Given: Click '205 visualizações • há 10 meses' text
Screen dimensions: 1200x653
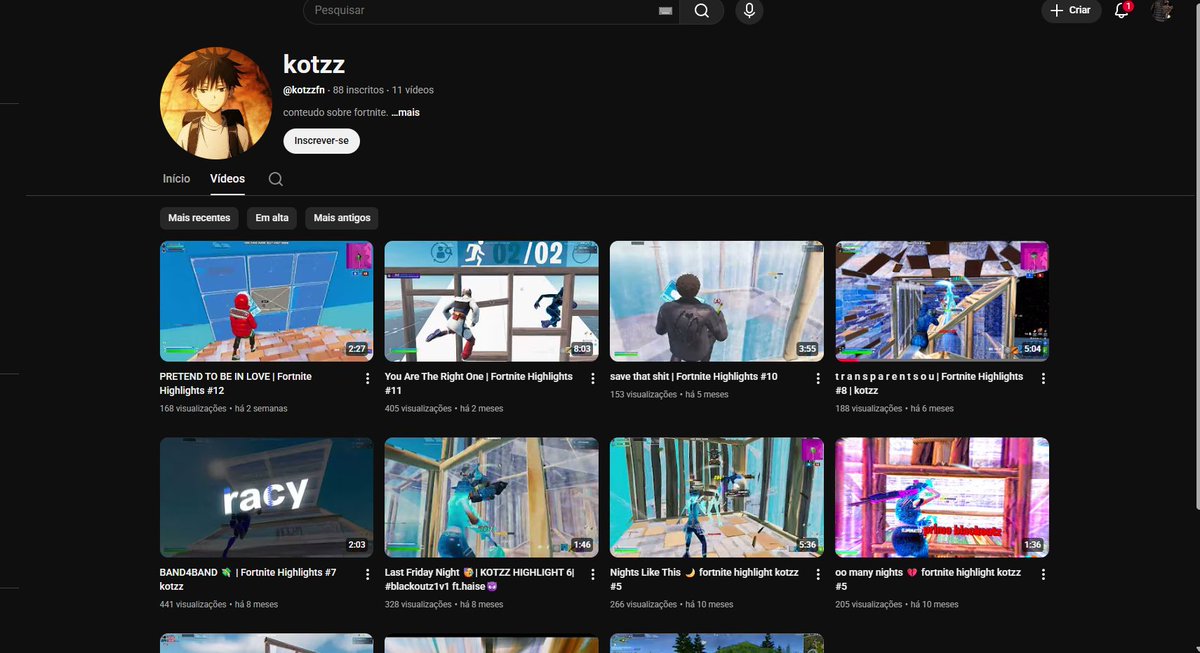Looking at the screenshot, I should pos(897,605).
